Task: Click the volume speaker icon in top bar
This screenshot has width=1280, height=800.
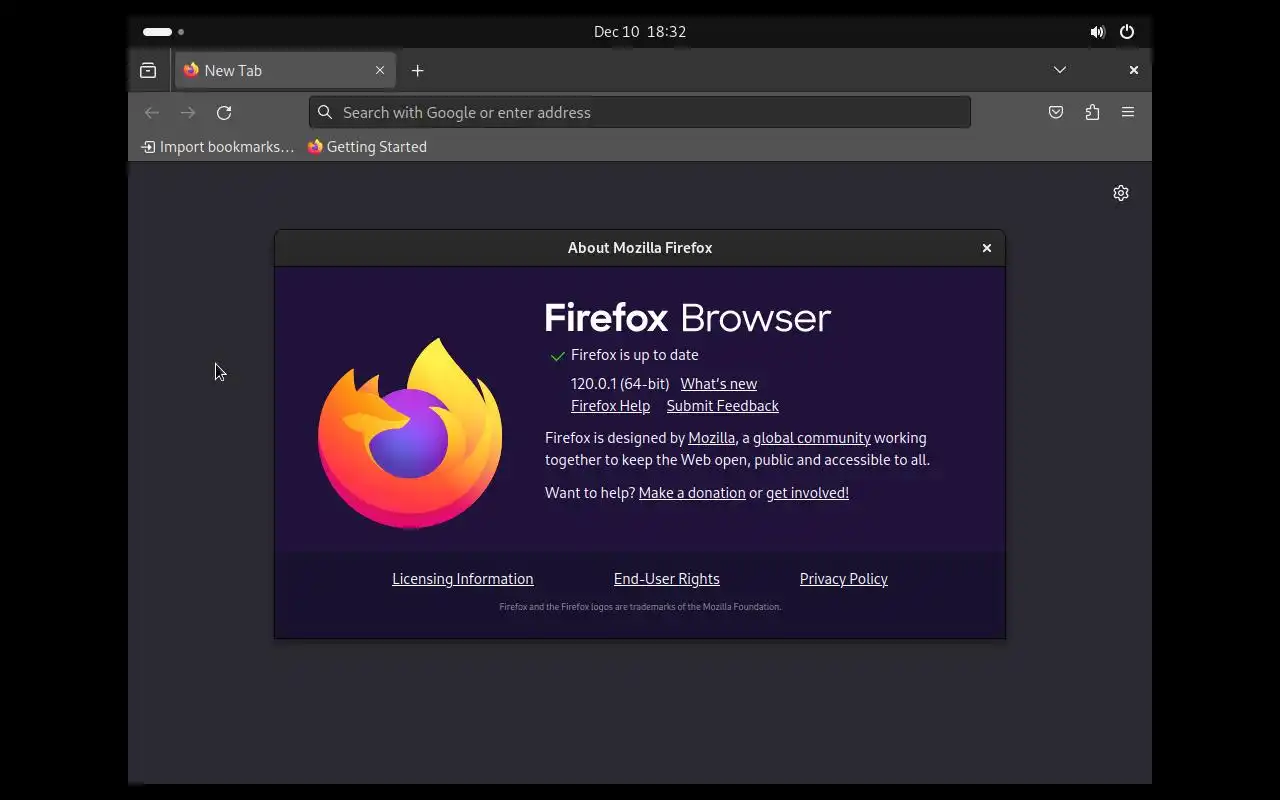Action: [1097, 32]
